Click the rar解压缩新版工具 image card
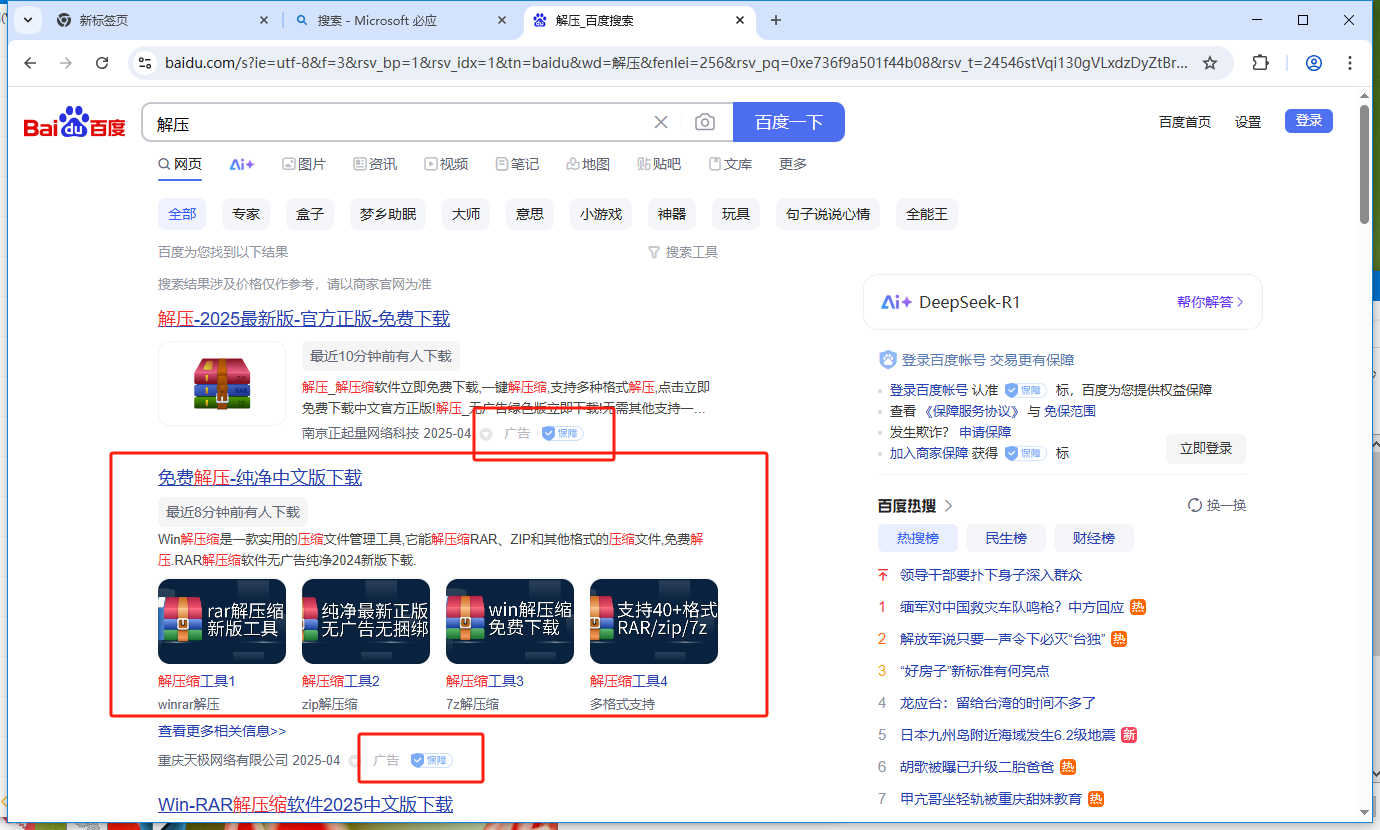The image size is (1380, 830). [x=222, y=621]
